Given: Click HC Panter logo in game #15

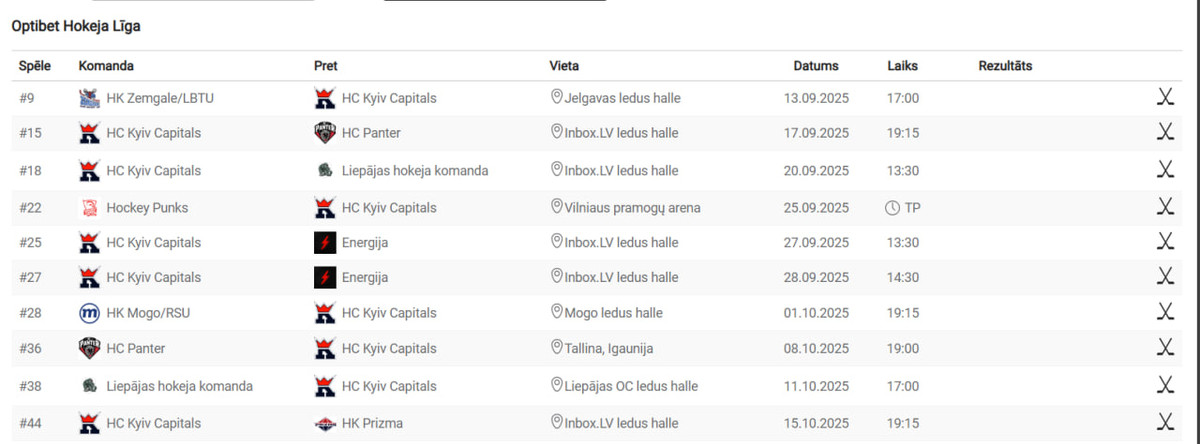Looking at the screenshot, I should pos(325,133).
